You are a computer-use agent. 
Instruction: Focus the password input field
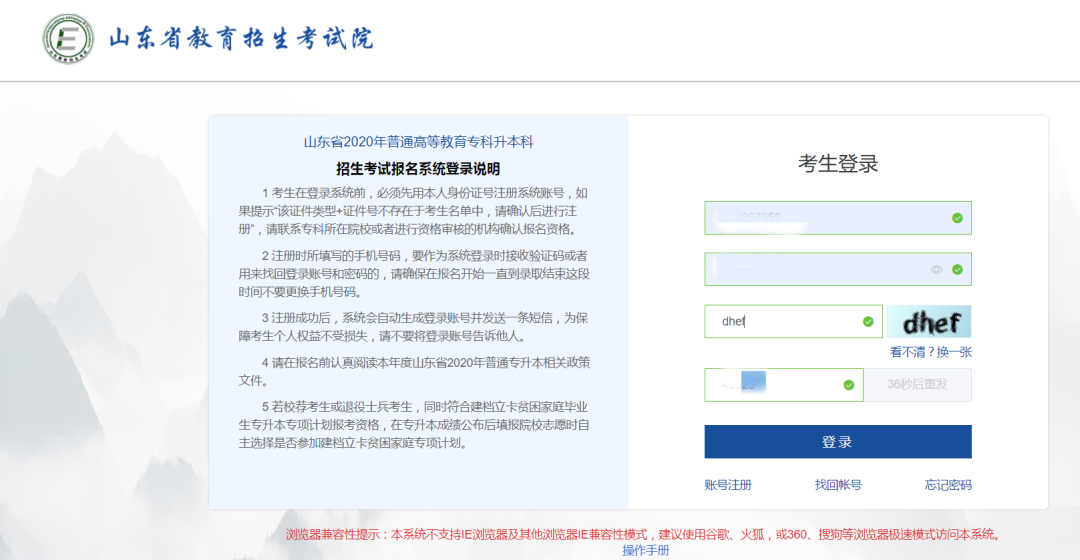click(815, 269)
